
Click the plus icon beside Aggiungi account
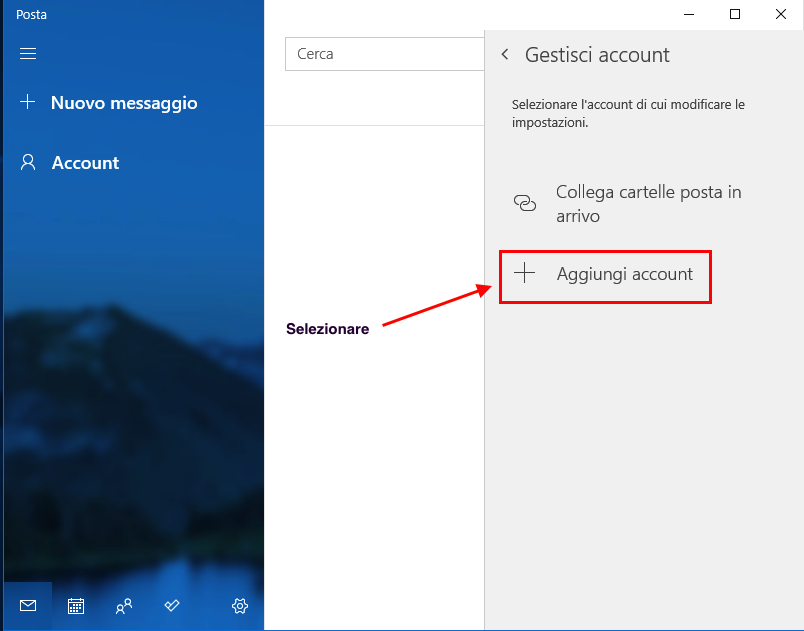click(525, 273)
